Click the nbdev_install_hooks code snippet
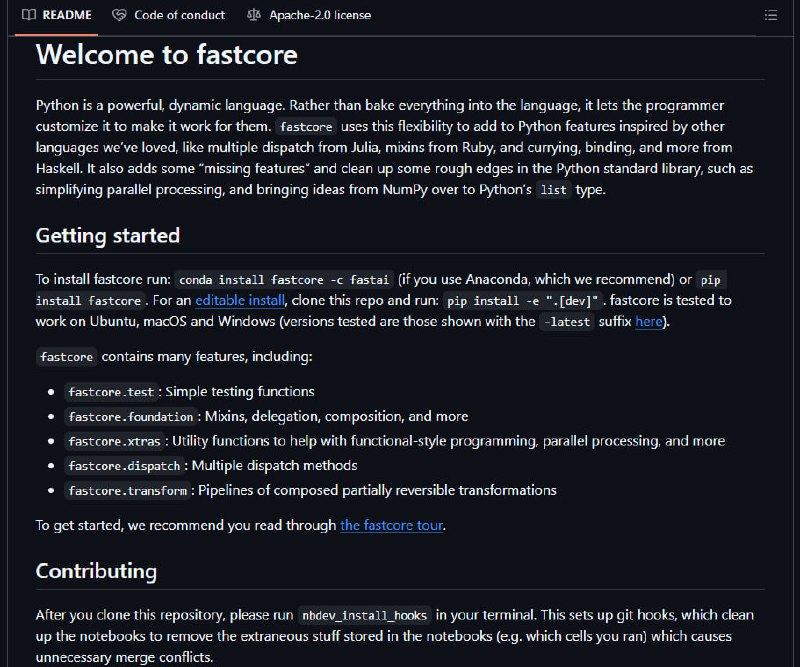Viewport: 800px width, 667px height. (x=365, y=615)
